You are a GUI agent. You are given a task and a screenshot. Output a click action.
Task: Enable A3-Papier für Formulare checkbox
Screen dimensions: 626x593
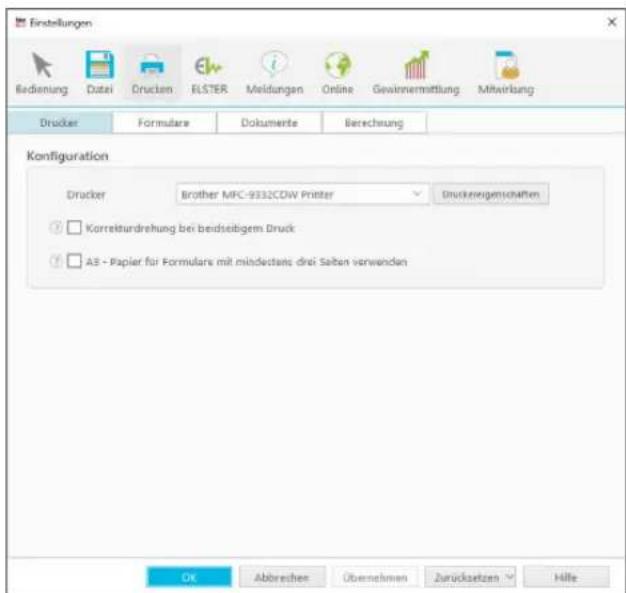tap(74, 261)
